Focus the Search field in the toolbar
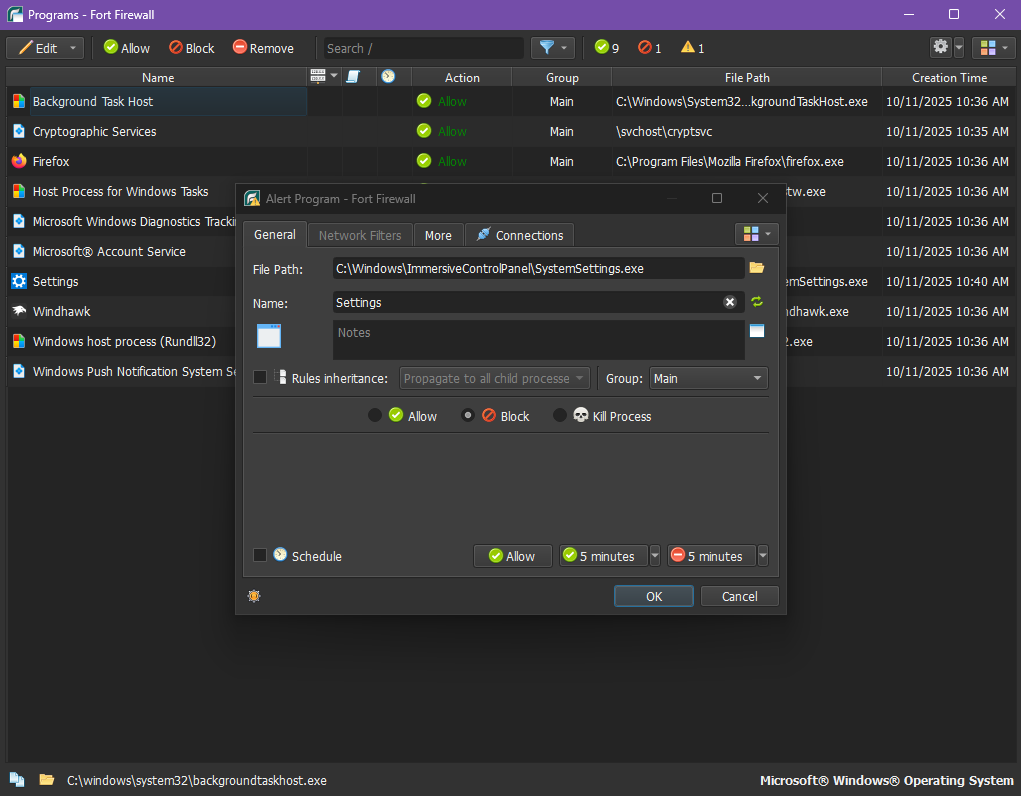 click(423, 48)
